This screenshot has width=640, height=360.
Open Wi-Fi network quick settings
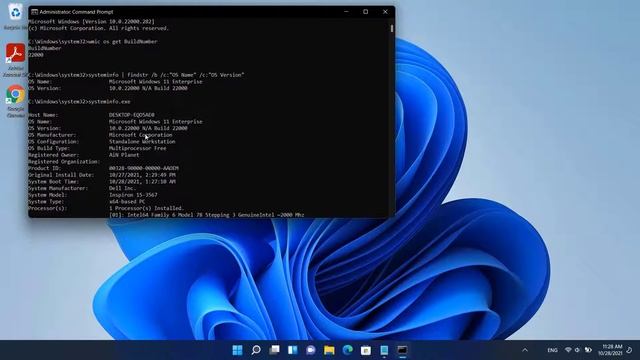pos(568,350)
